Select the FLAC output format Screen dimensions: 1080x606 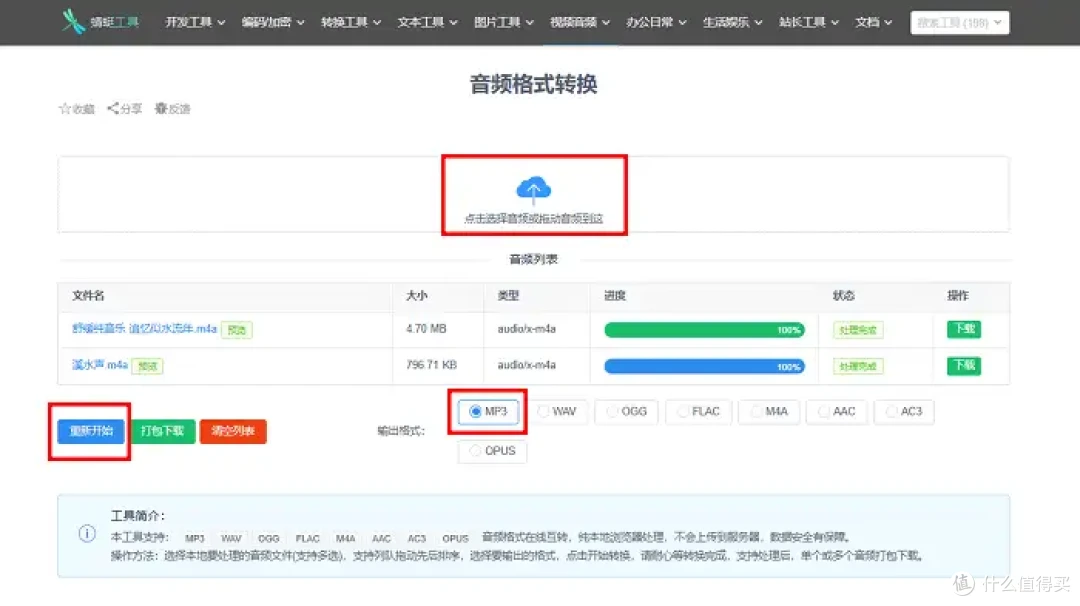[x=698, y=411]
